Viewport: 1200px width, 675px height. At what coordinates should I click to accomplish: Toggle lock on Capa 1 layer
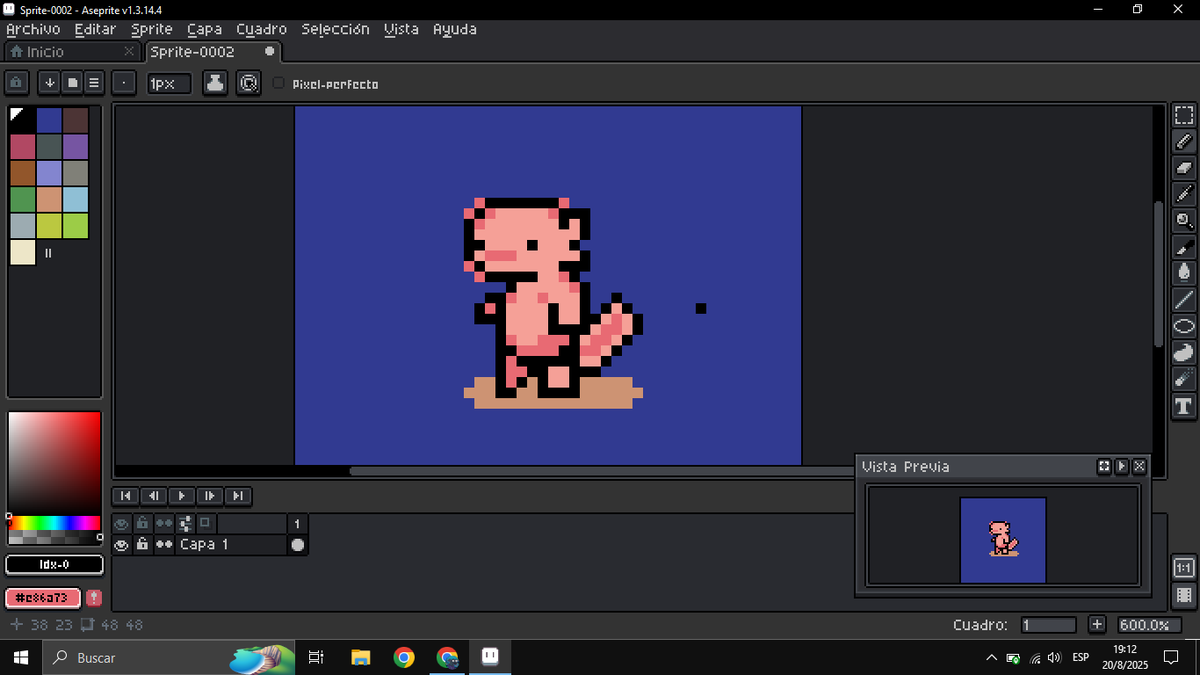point(143,544)
